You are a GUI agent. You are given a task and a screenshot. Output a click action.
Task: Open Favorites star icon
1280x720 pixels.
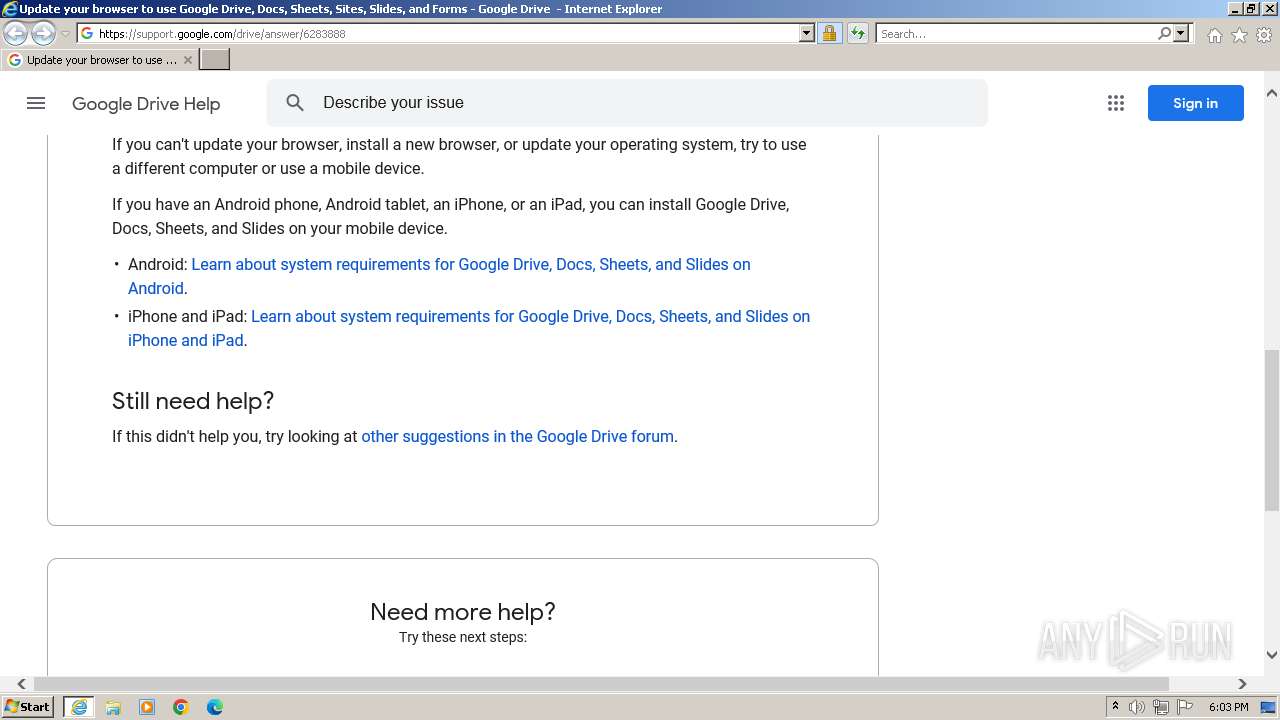click(1239, 35)
